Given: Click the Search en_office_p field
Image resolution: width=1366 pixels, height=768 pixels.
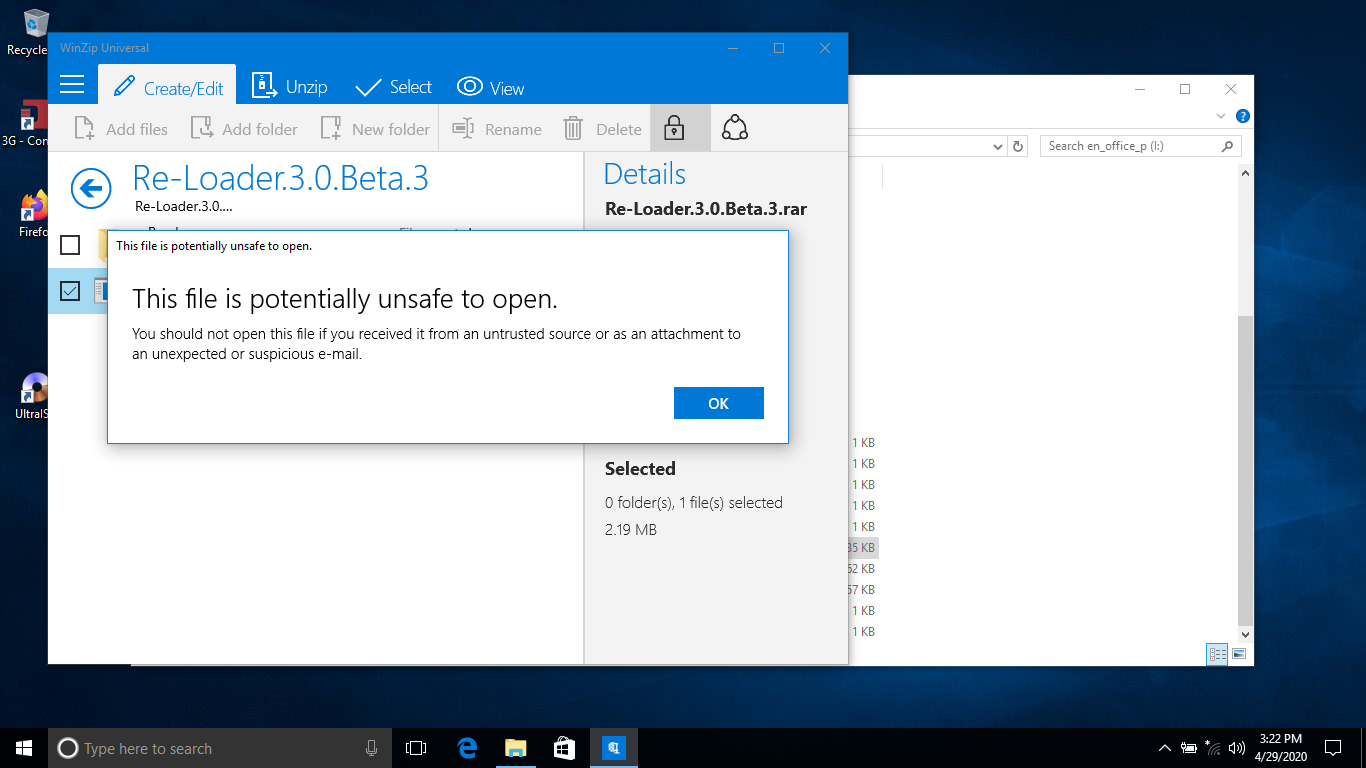Looking at the screenshot, I should (x=1131, y=146).
